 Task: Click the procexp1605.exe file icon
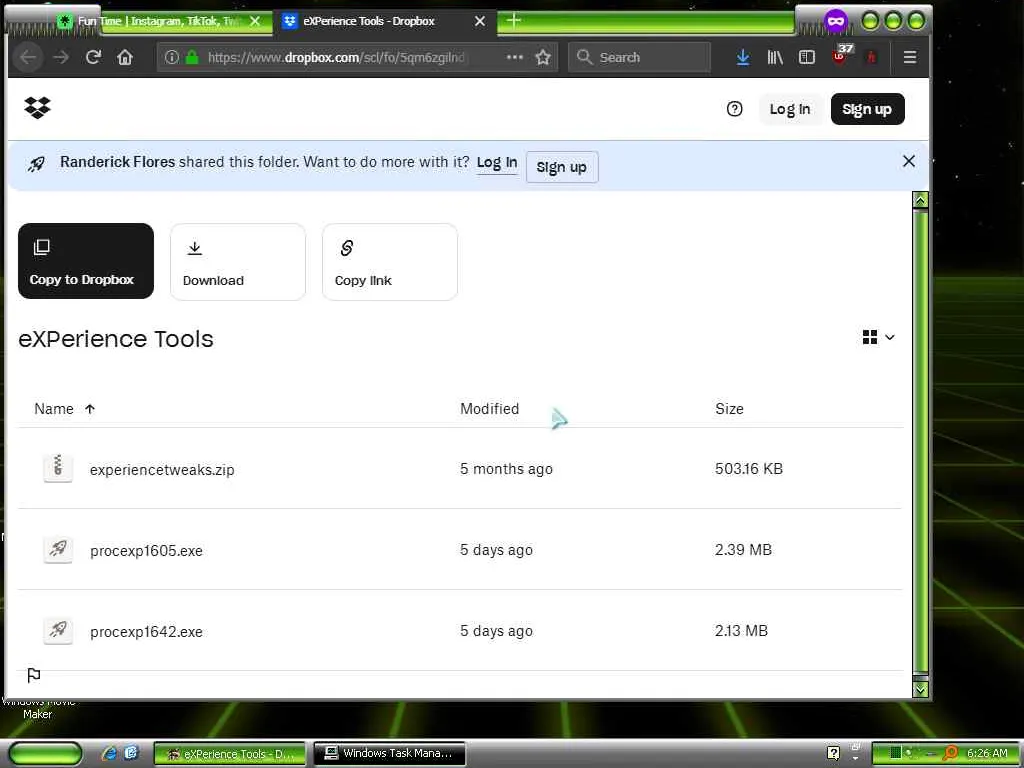58,549
